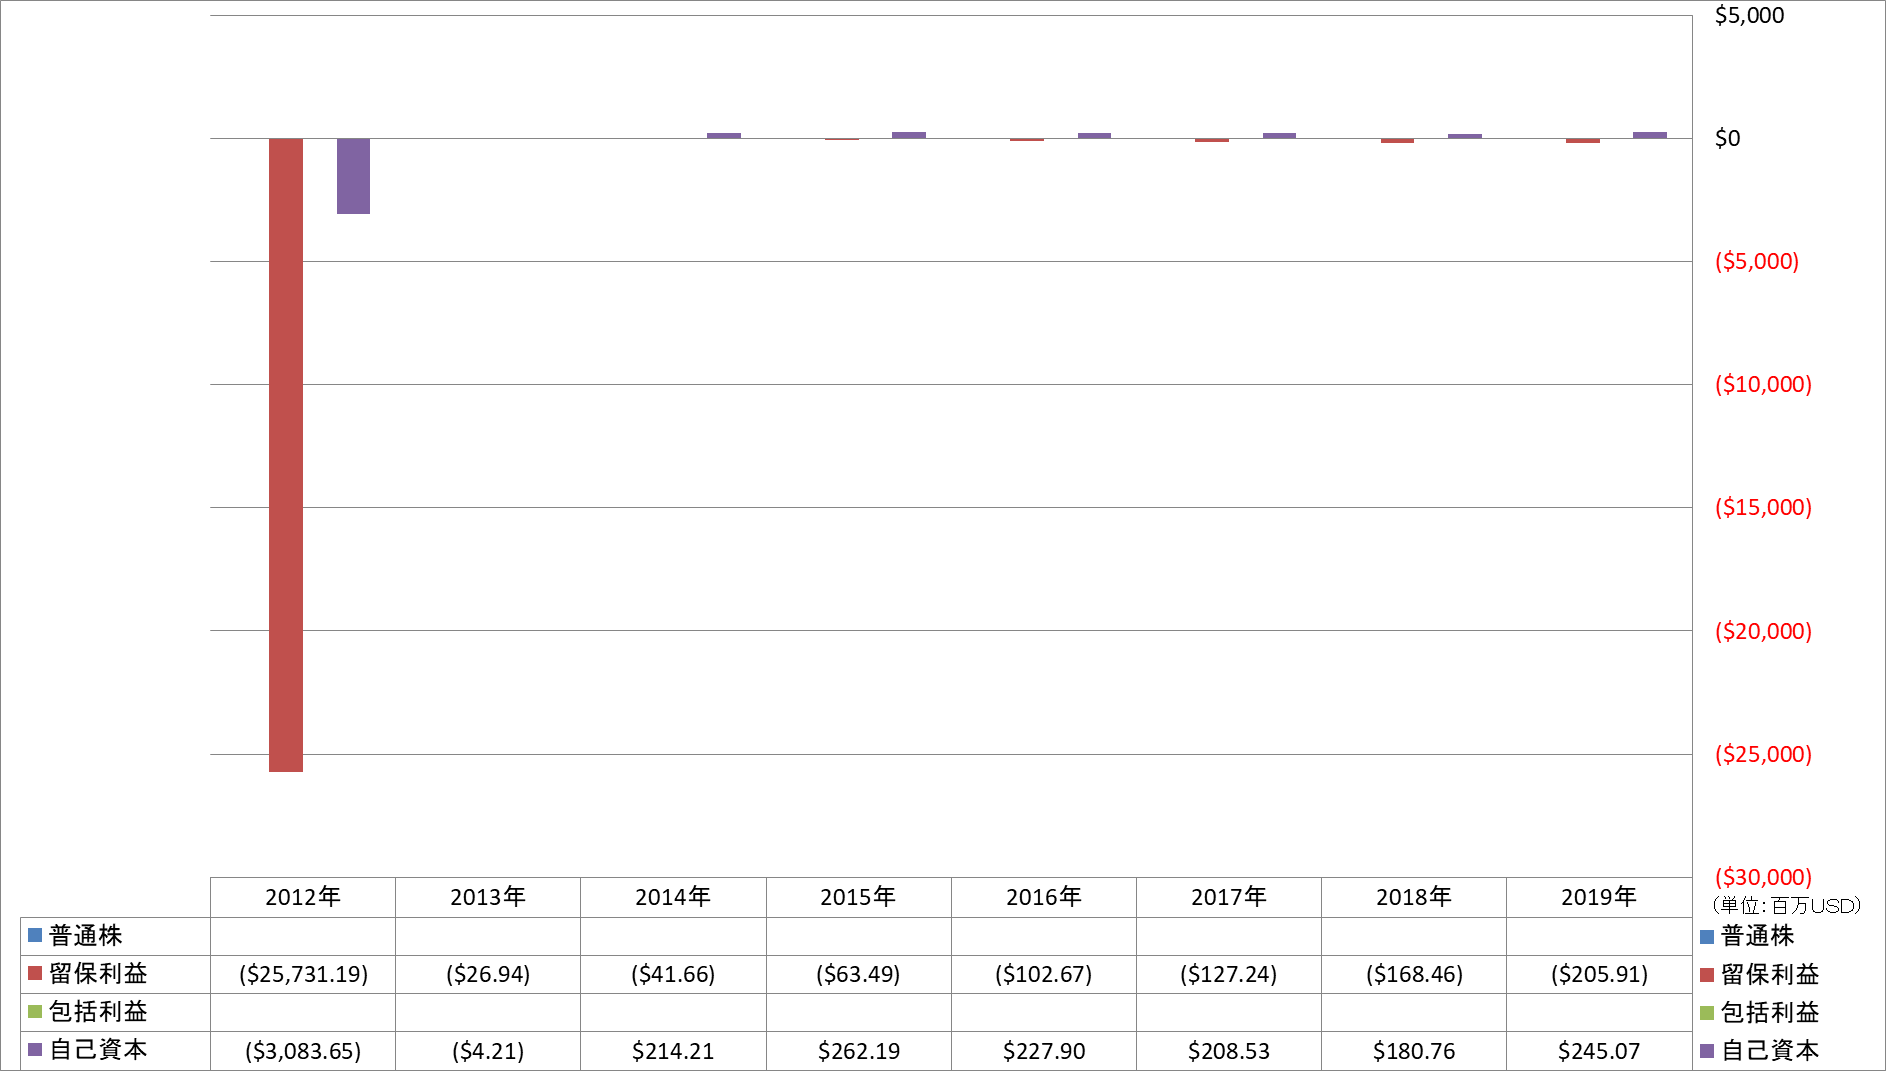Click the ($26.94) cell for 2013

pos(488,974)
